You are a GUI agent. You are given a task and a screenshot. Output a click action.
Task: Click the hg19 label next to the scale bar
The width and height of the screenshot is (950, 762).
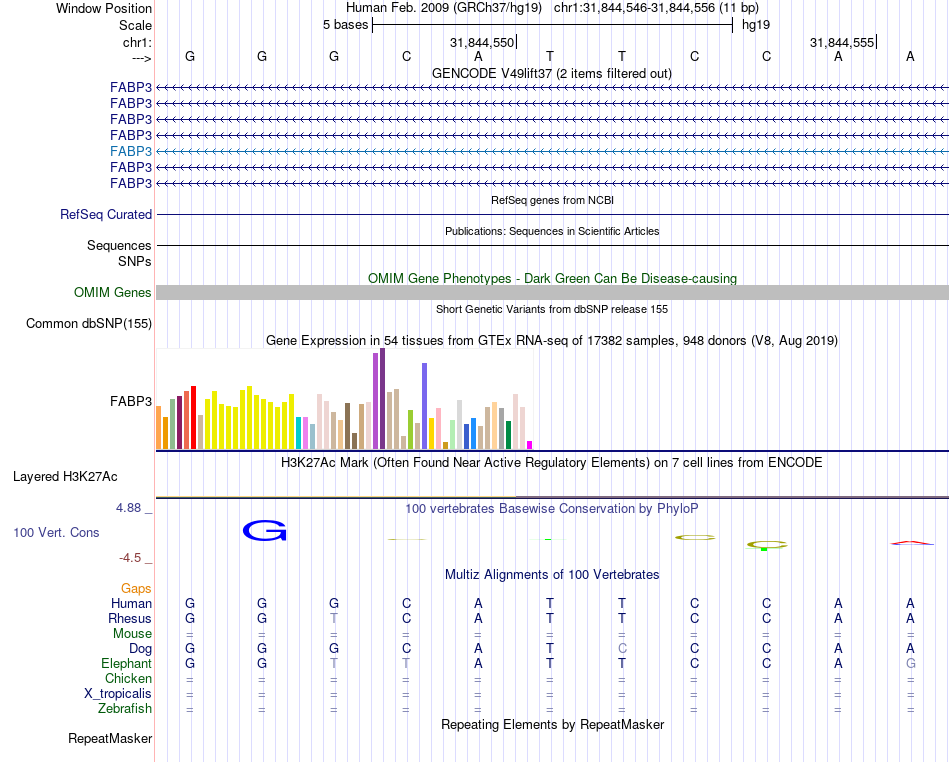tap(756, 25)
